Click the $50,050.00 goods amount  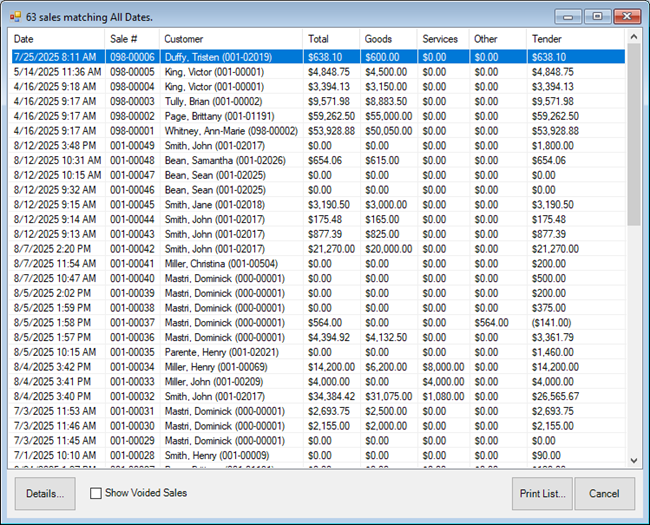(388, 131)
